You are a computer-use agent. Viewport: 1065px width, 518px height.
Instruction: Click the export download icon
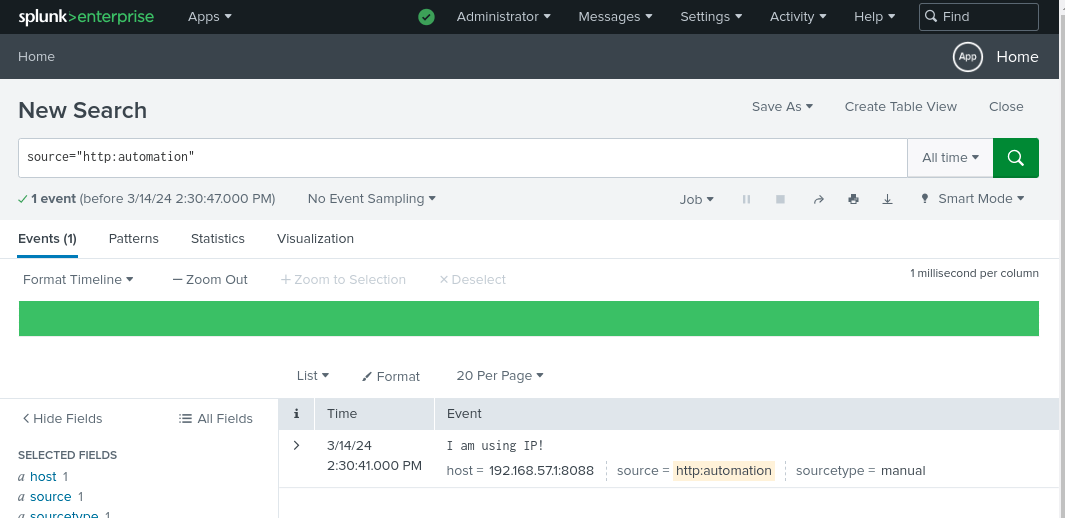pos(887,199)
